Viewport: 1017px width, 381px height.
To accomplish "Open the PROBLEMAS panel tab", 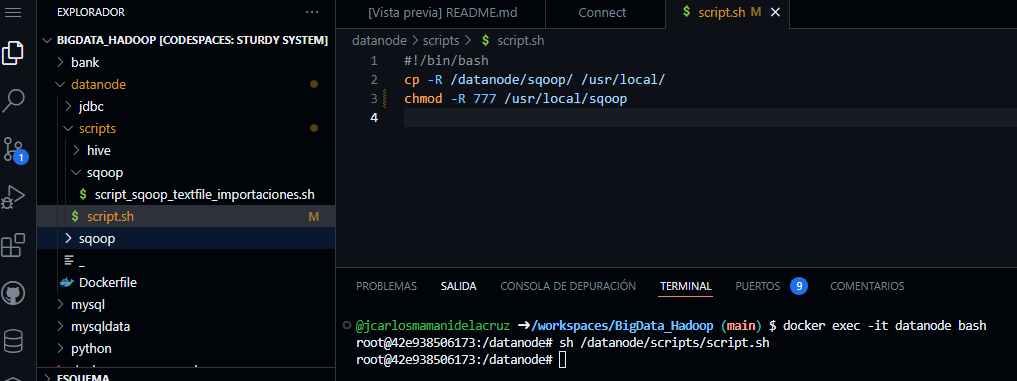I will click(x=387, y=286).
